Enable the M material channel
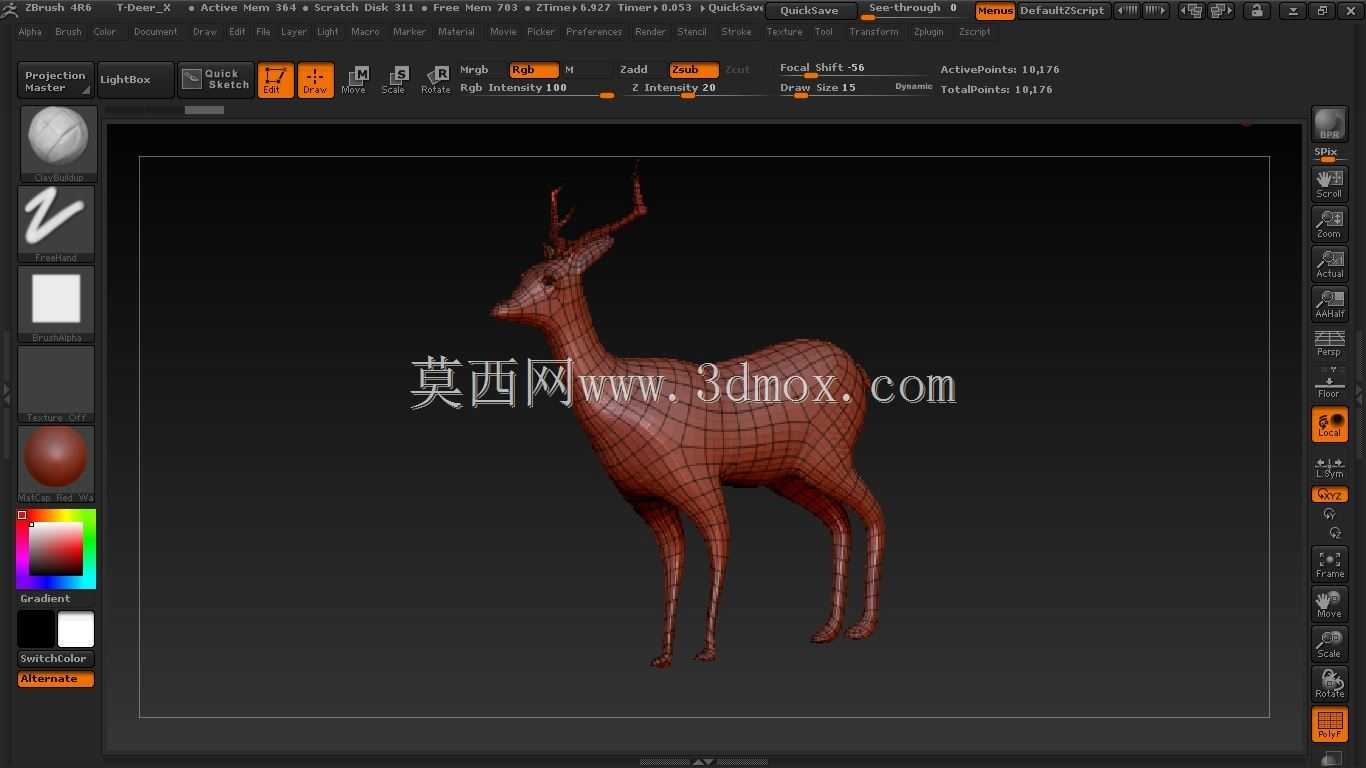The image size is (1366, 768). click(x=586, y=69)
